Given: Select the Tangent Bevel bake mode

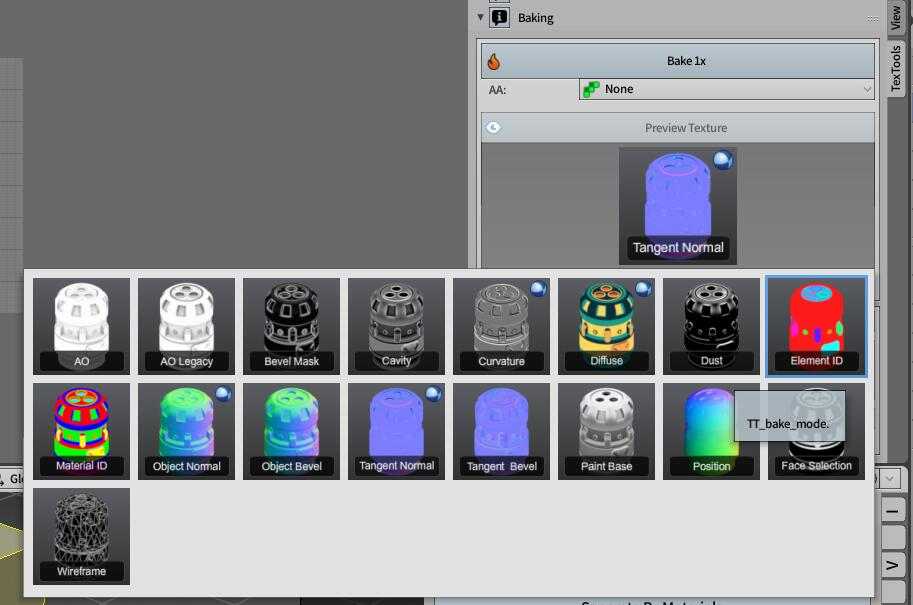Looking at the screenshot, I should point(501,431).
